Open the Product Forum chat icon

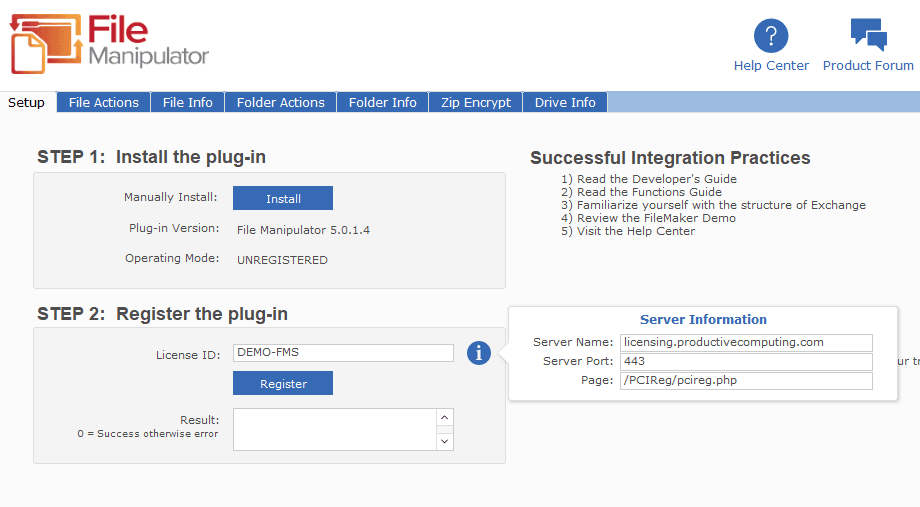pos(868,35)
